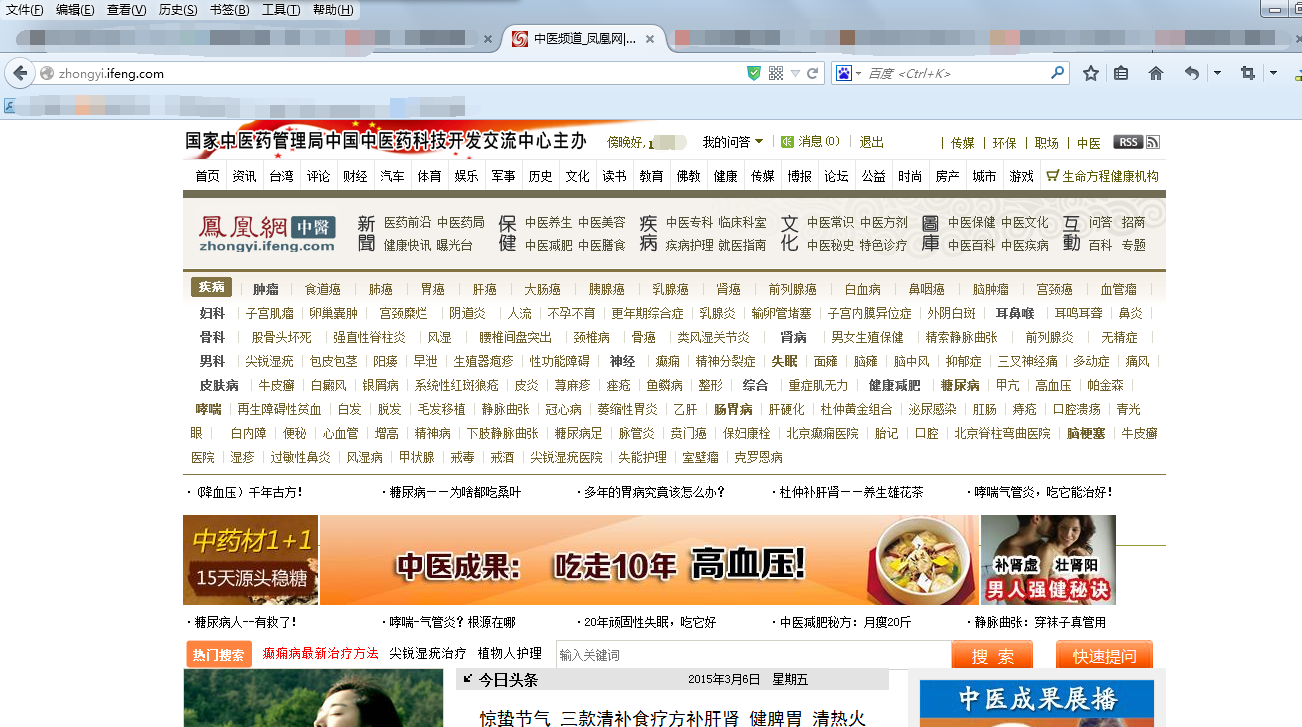Click the 糖尿病 bold category link
This screenshot has height=727, width=1302.
pos(960,385)
